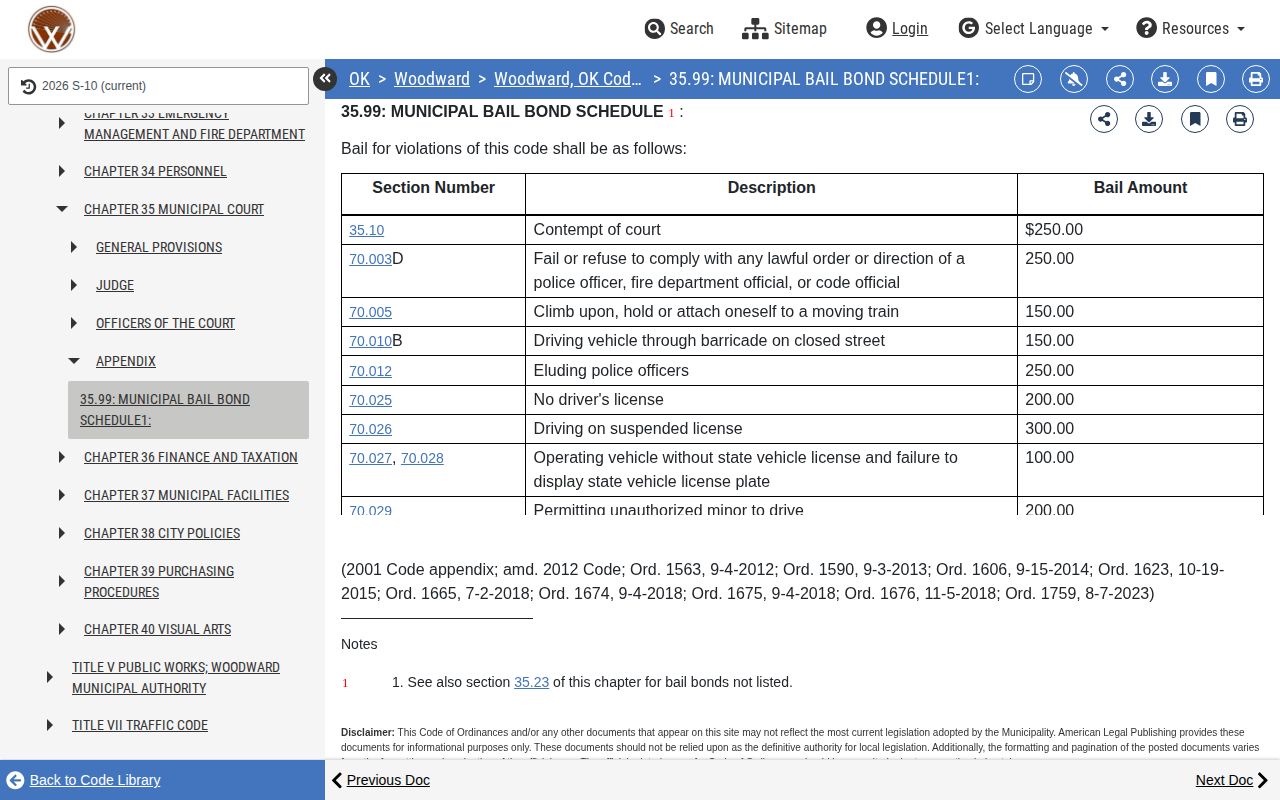This screenshot has width=1280, height=800.
Task: Open Title VII Traffic Code
Action: point(140,725)
